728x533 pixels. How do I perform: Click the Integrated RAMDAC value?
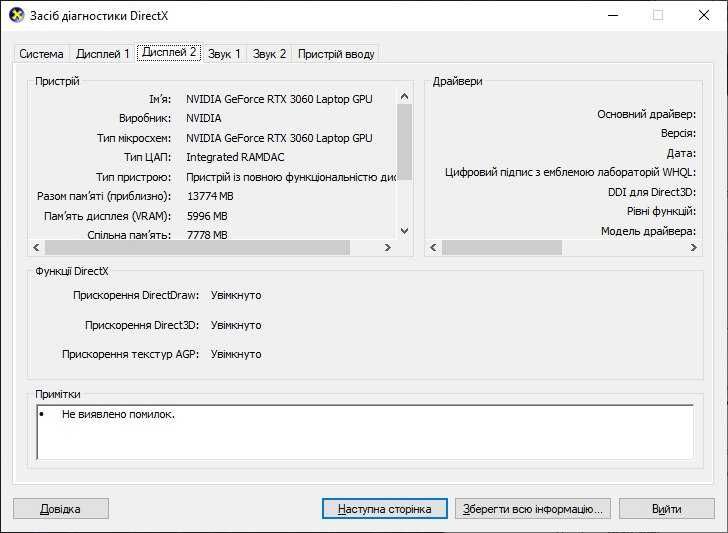point(235,157)
